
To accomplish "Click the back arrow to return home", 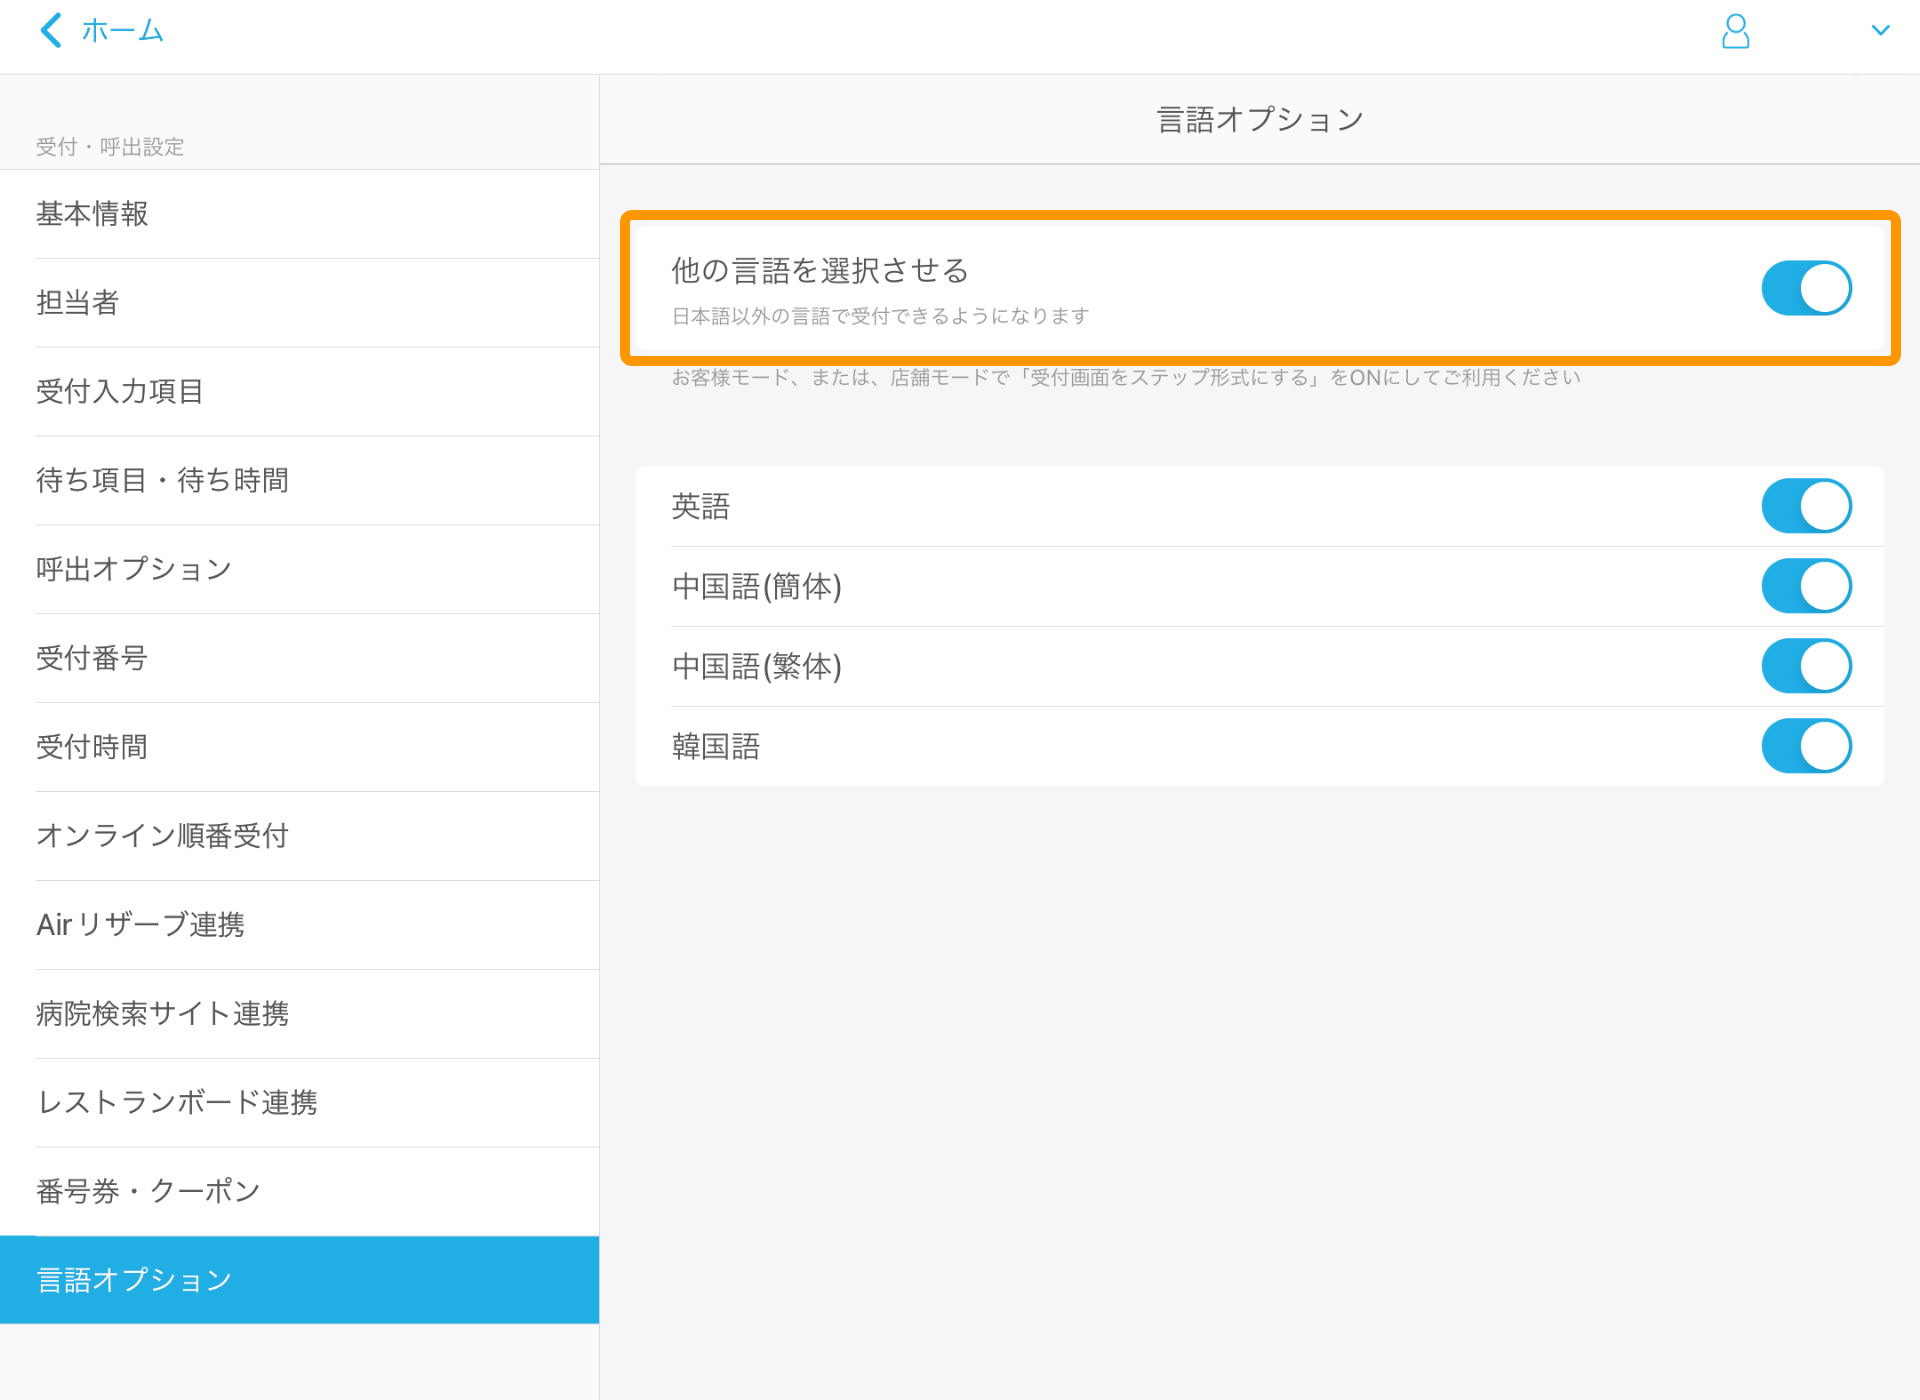I will click(x=51, y=30).
